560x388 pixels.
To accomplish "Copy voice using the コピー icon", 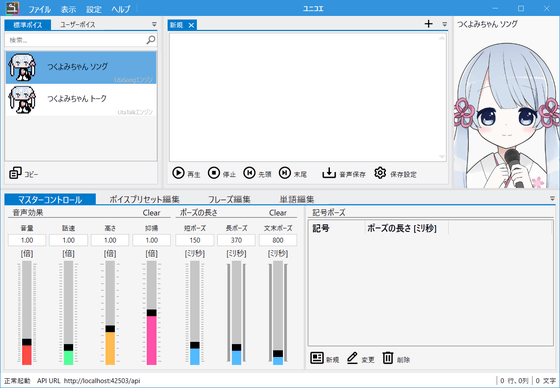I will point(15,173).
